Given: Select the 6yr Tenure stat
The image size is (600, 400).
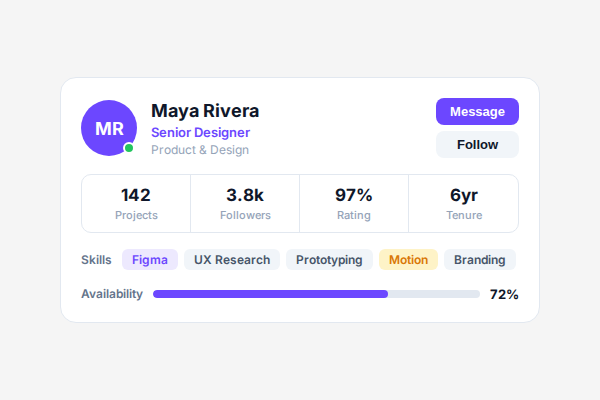Looking at the screenshot, I should tap(464, 204).
